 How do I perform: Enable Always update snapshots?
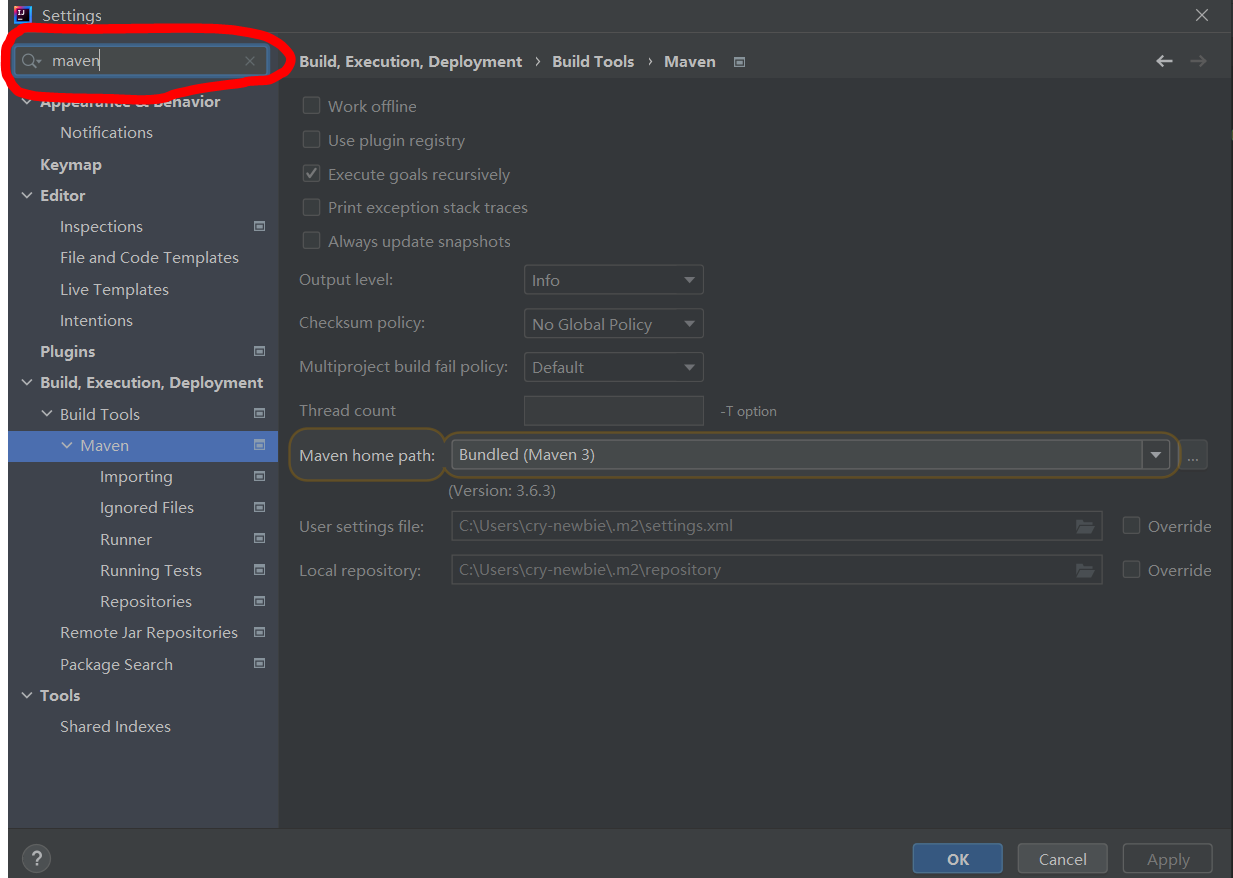click(311, 241)
